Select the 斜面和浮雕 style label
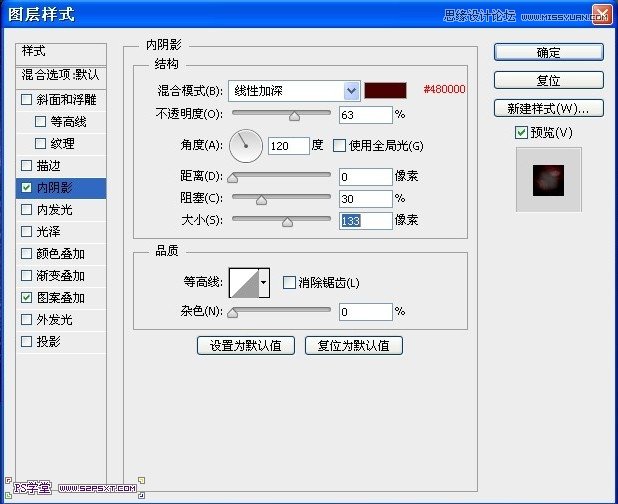This screenshot has height=504, width=618. (x=66, y=99)
